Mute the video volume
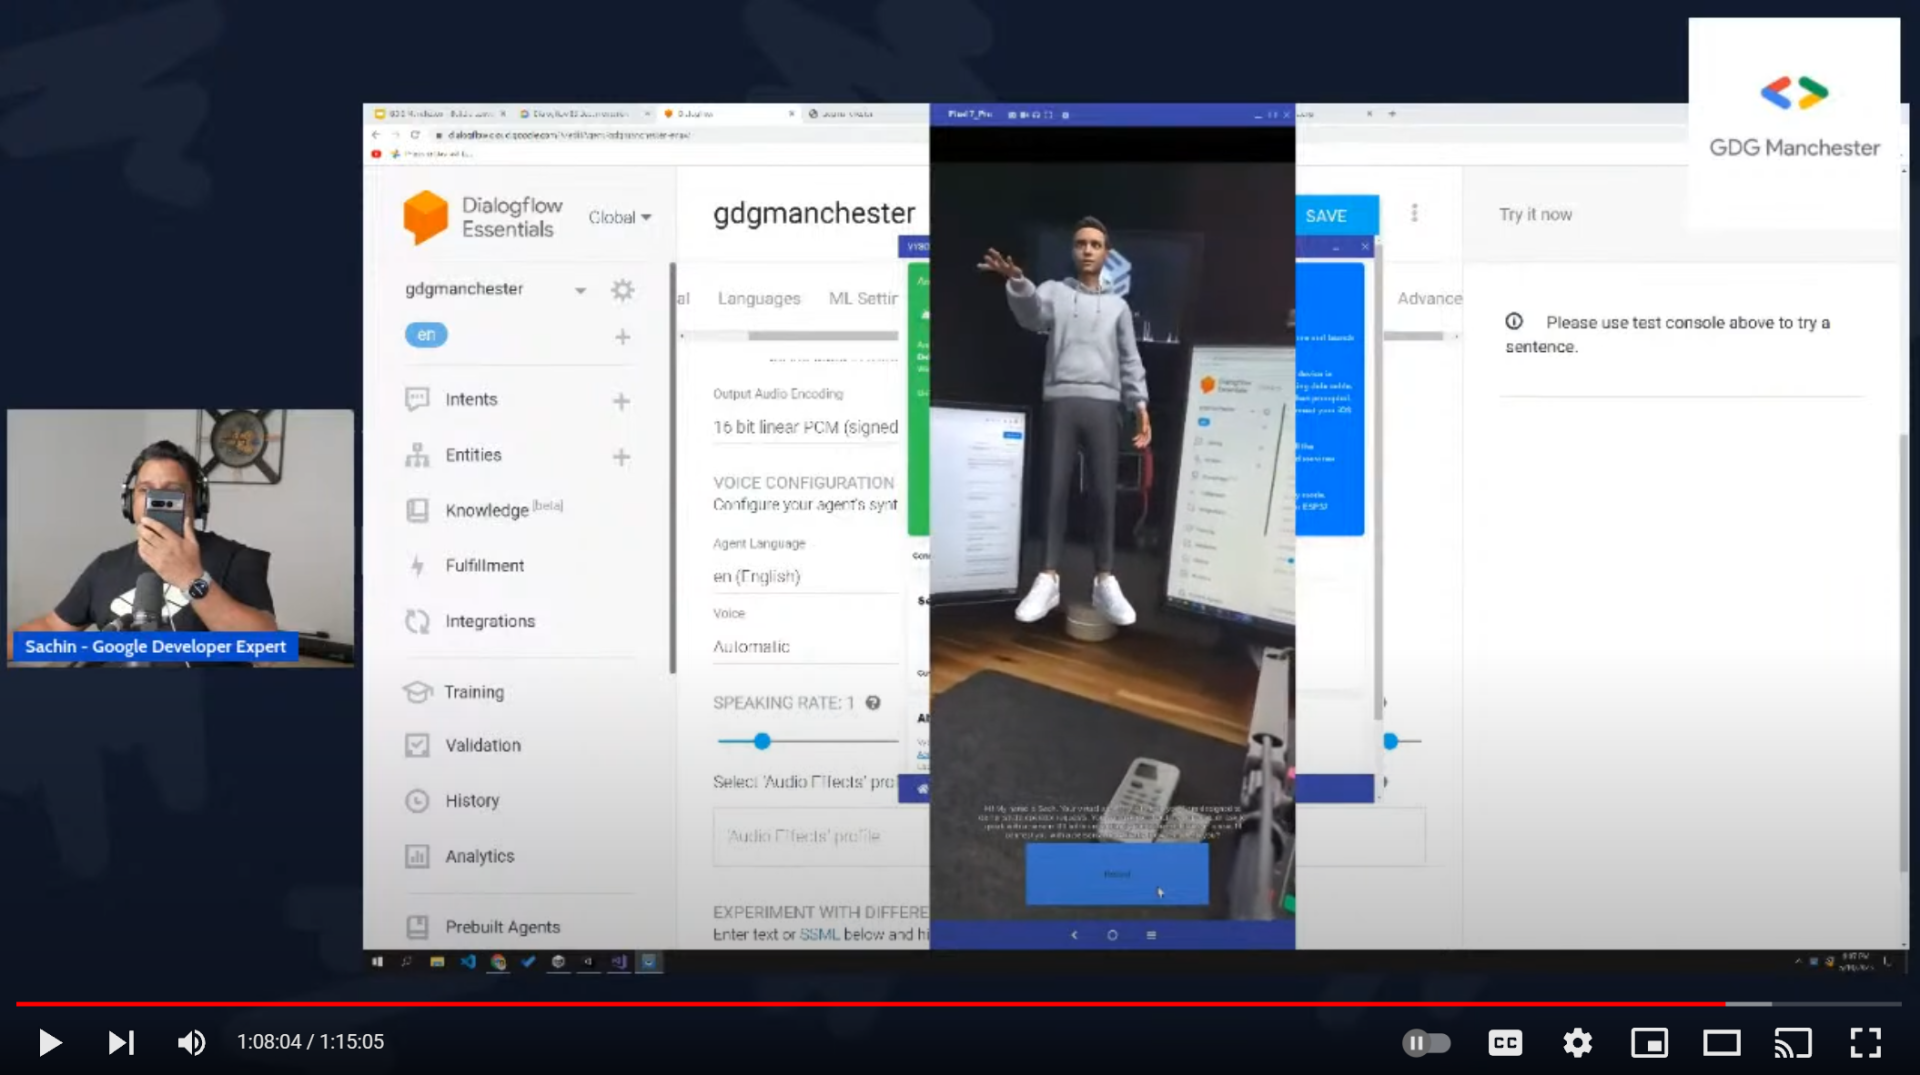The image size is (1920, 1075). pos(191,1042)
